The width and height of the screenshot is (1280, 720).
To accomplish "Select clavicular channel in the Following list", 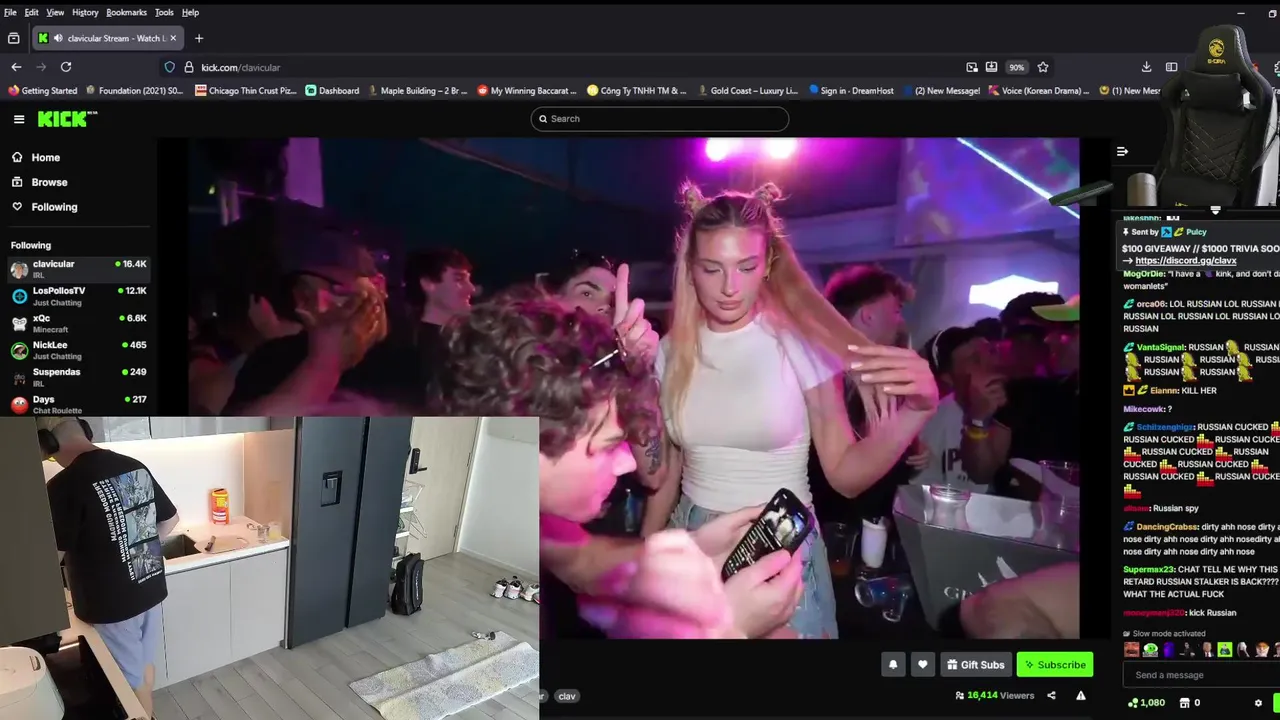I will [x=78, y=269].
